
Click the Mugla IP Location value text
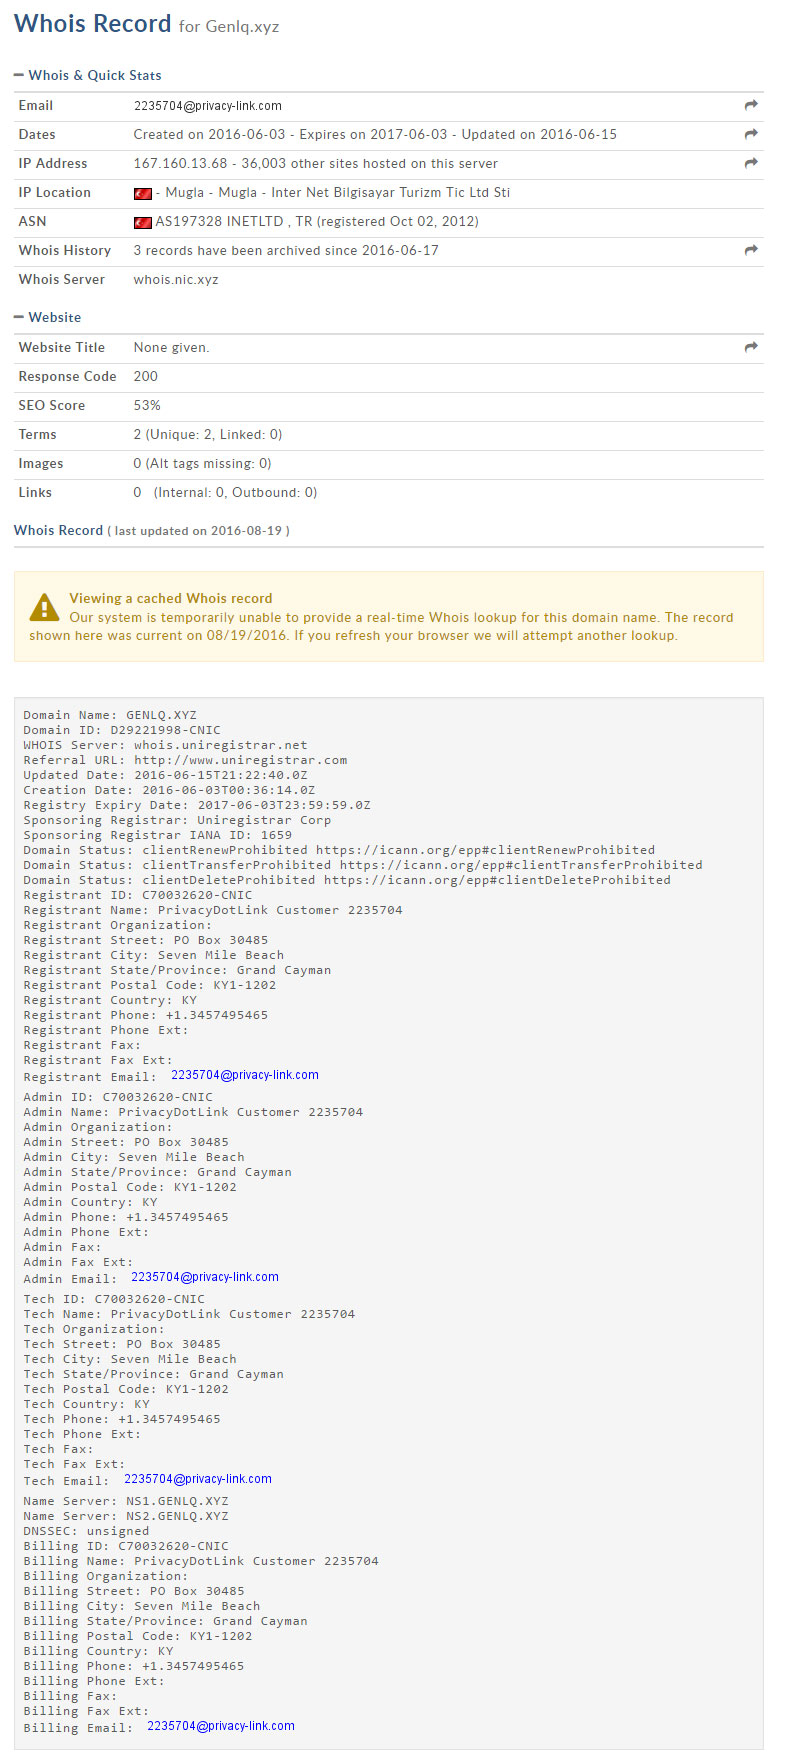coord(333,192)
